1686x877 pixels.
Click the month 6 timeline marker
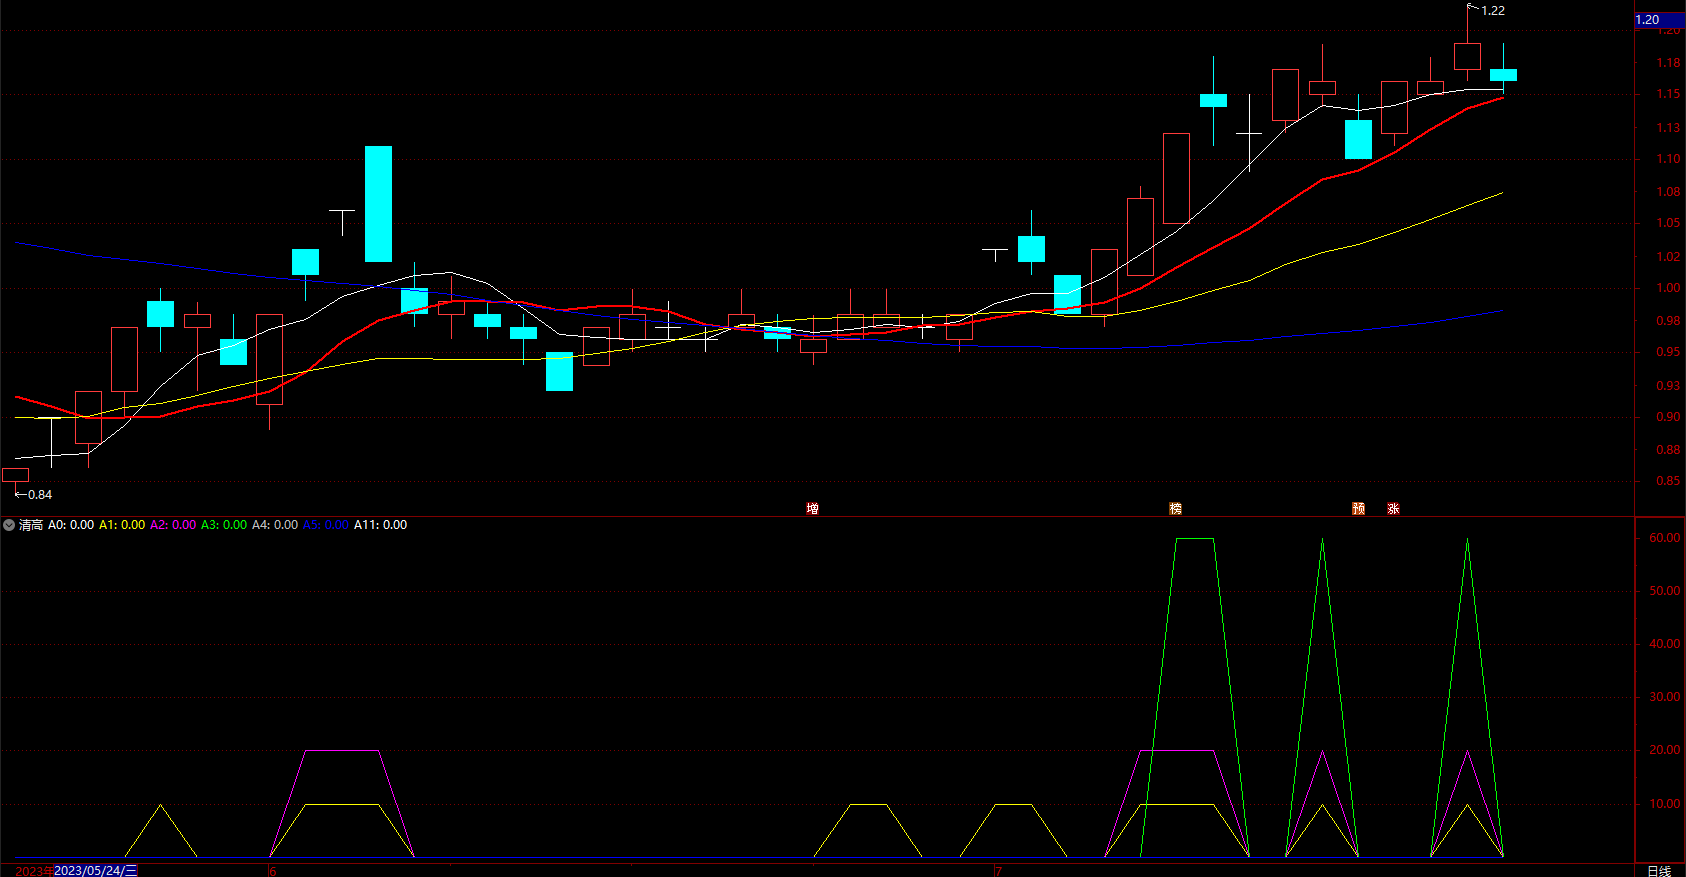click(x=272, y=871)
